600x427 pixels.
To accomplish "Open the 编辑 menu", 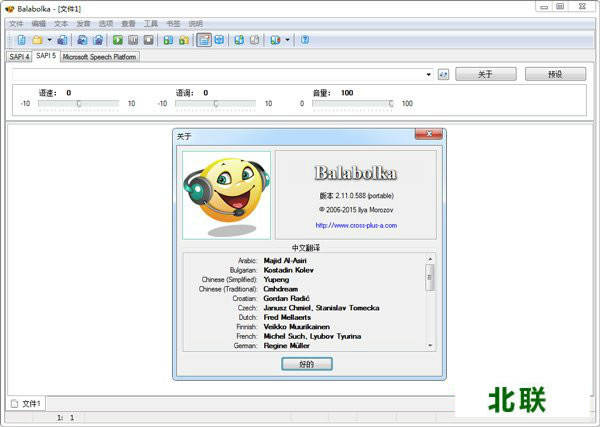I will [39, 24].
